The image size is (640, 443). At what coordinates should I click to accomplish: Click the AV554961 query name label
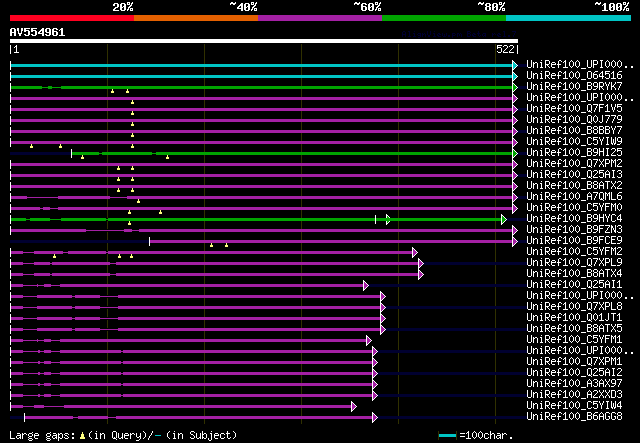(38, 32)
